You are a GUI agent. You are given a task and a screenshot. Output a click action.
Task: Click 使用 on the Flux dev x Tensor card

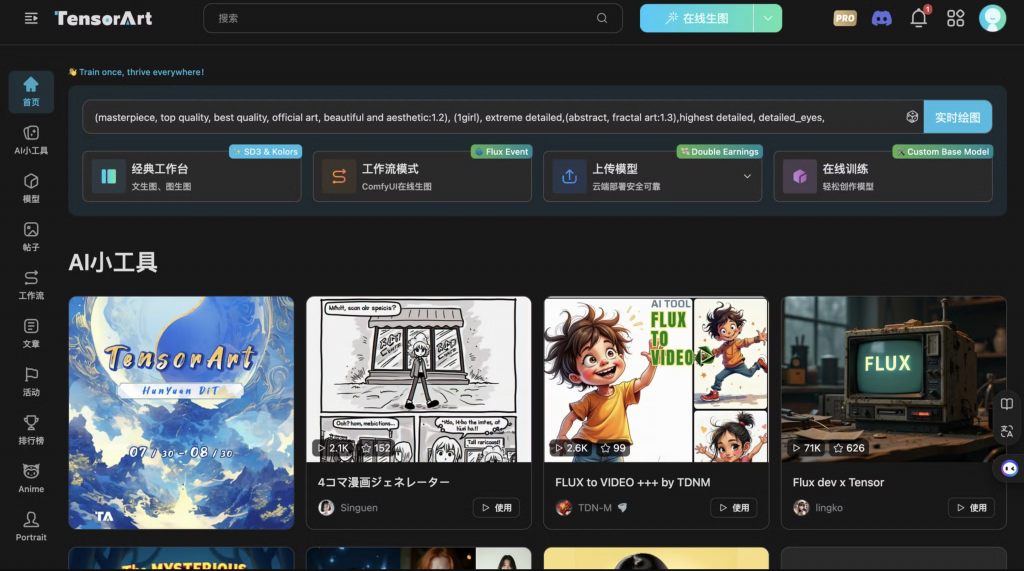[x=971, y=508]
